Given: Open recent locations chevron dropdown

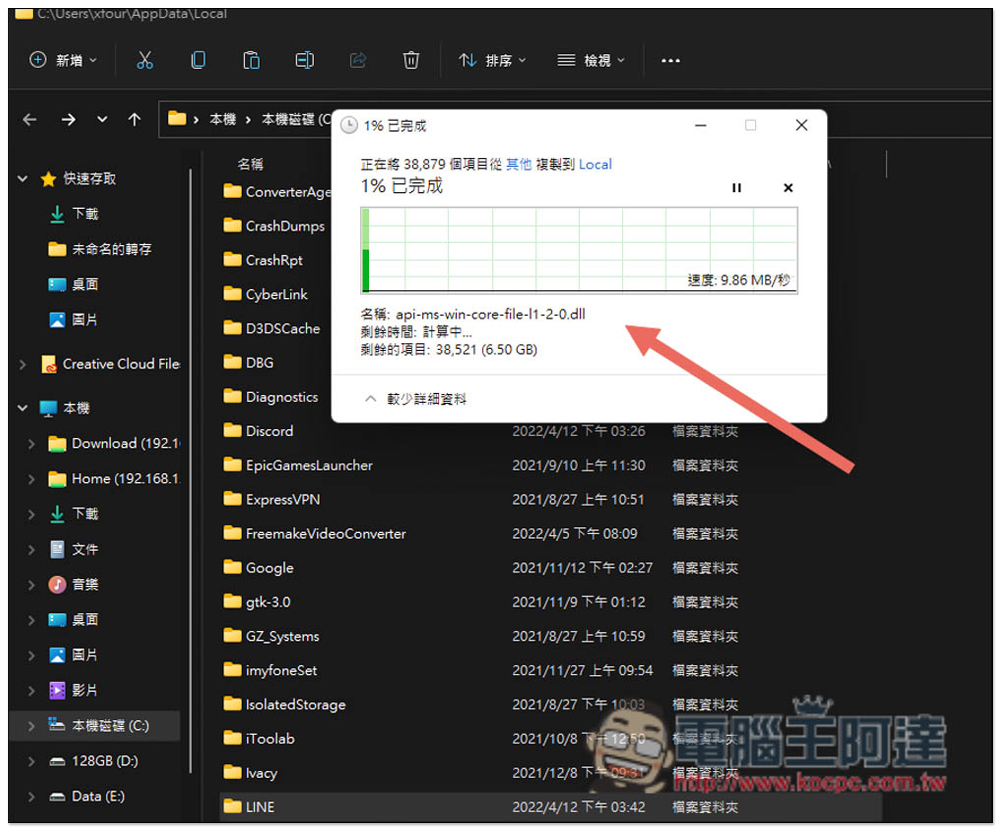Looking at the screenshot, I should point(102,119).
